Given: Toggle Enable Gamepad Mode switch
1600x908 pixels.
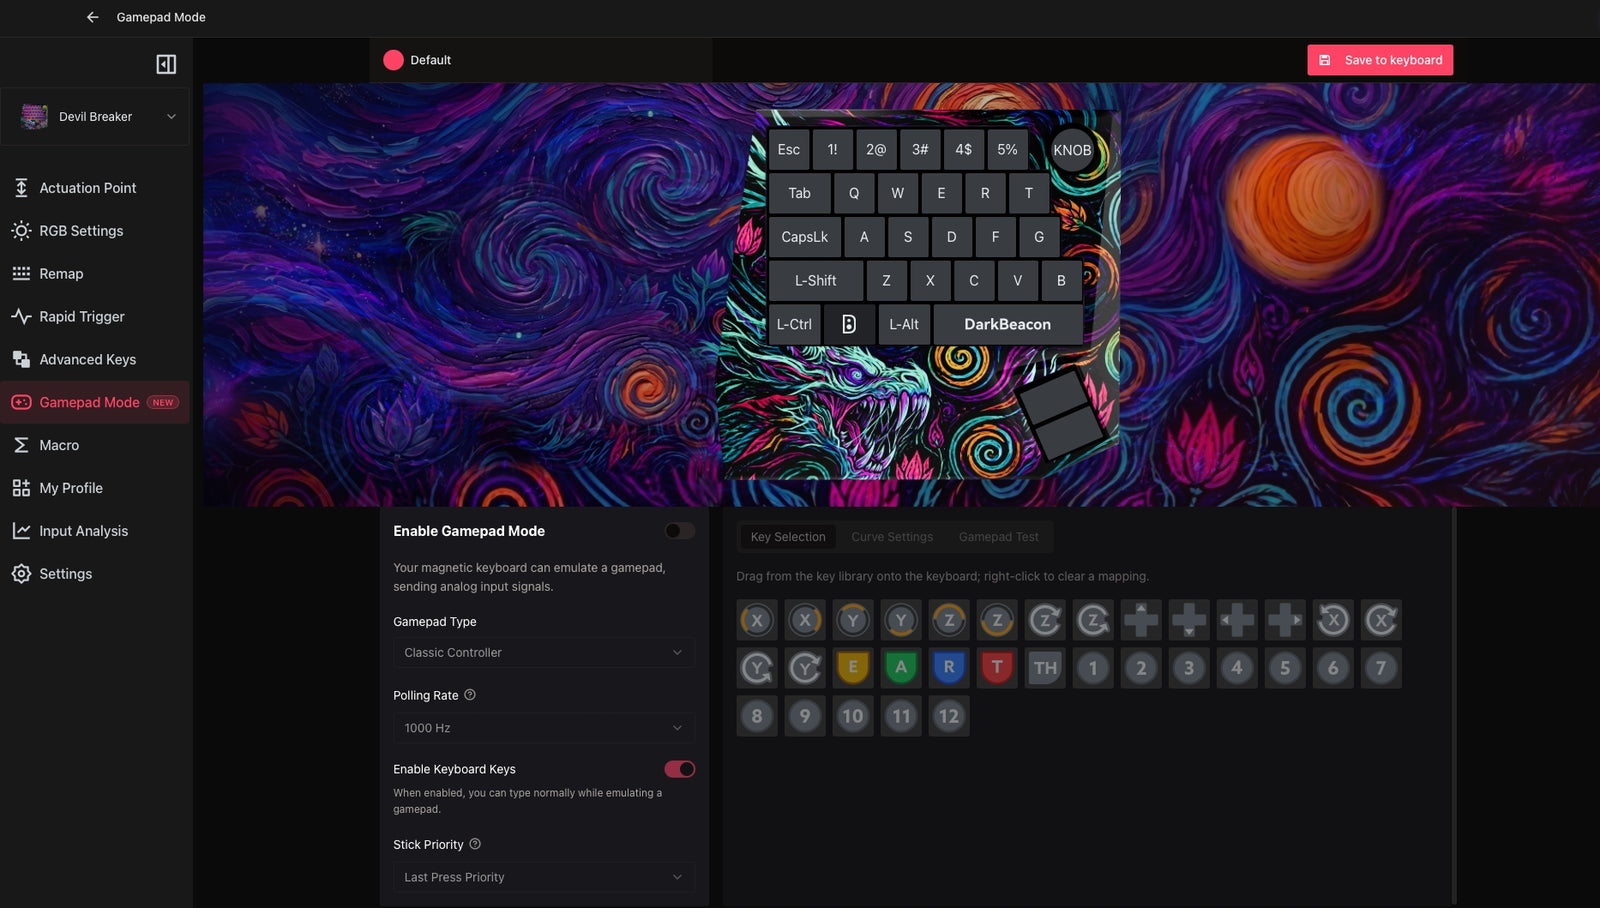Looking at the screenshot, I should tap(680, 531).
